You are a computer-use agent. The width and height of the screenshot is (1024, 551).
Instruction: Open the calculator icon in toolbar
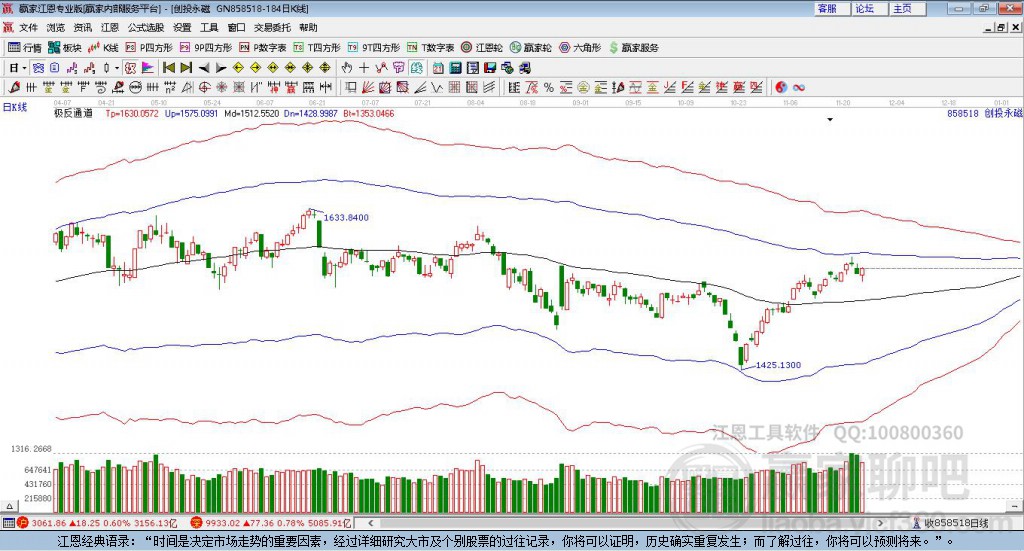point(455,67)
